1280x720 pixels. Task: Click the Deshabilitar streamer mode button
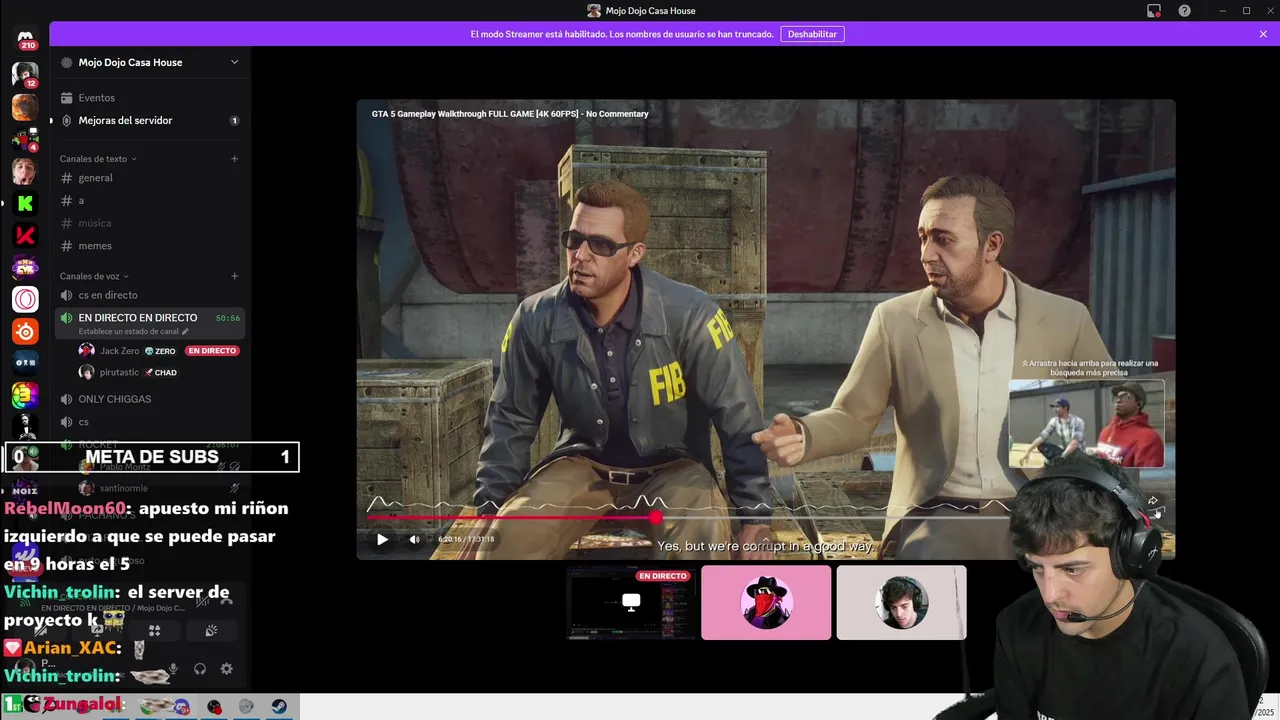[x=812, y=34]
